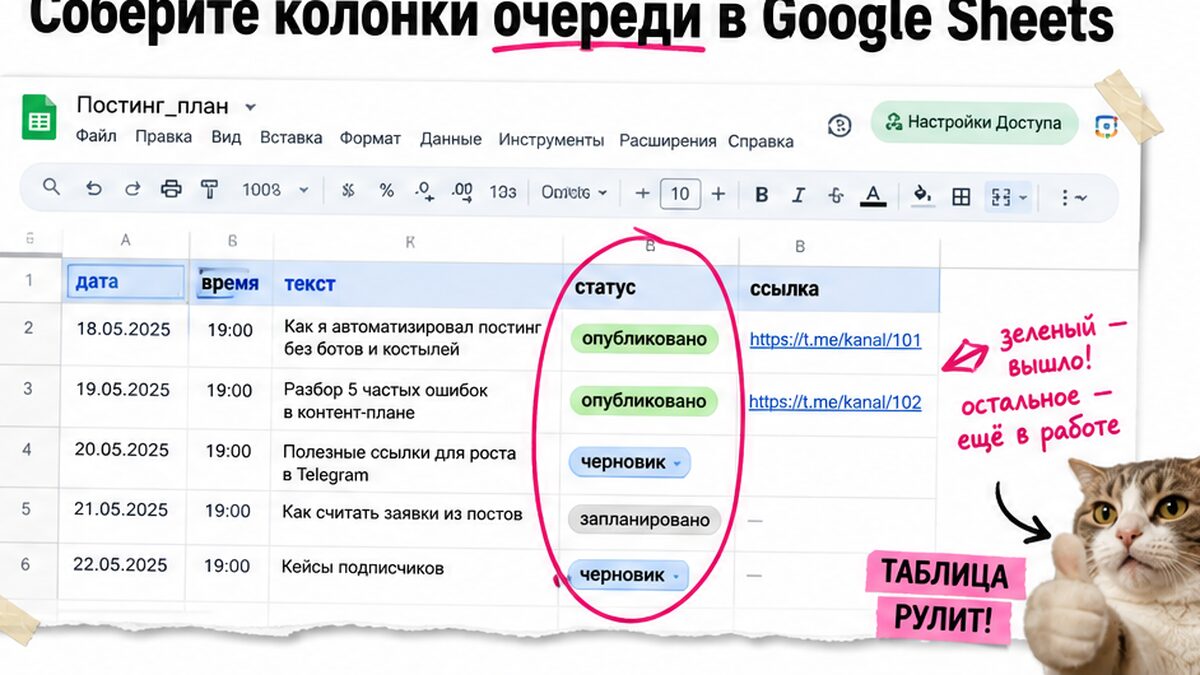
Task: Click the Настройки Доступа button
Action: click(x=975, y=123)
